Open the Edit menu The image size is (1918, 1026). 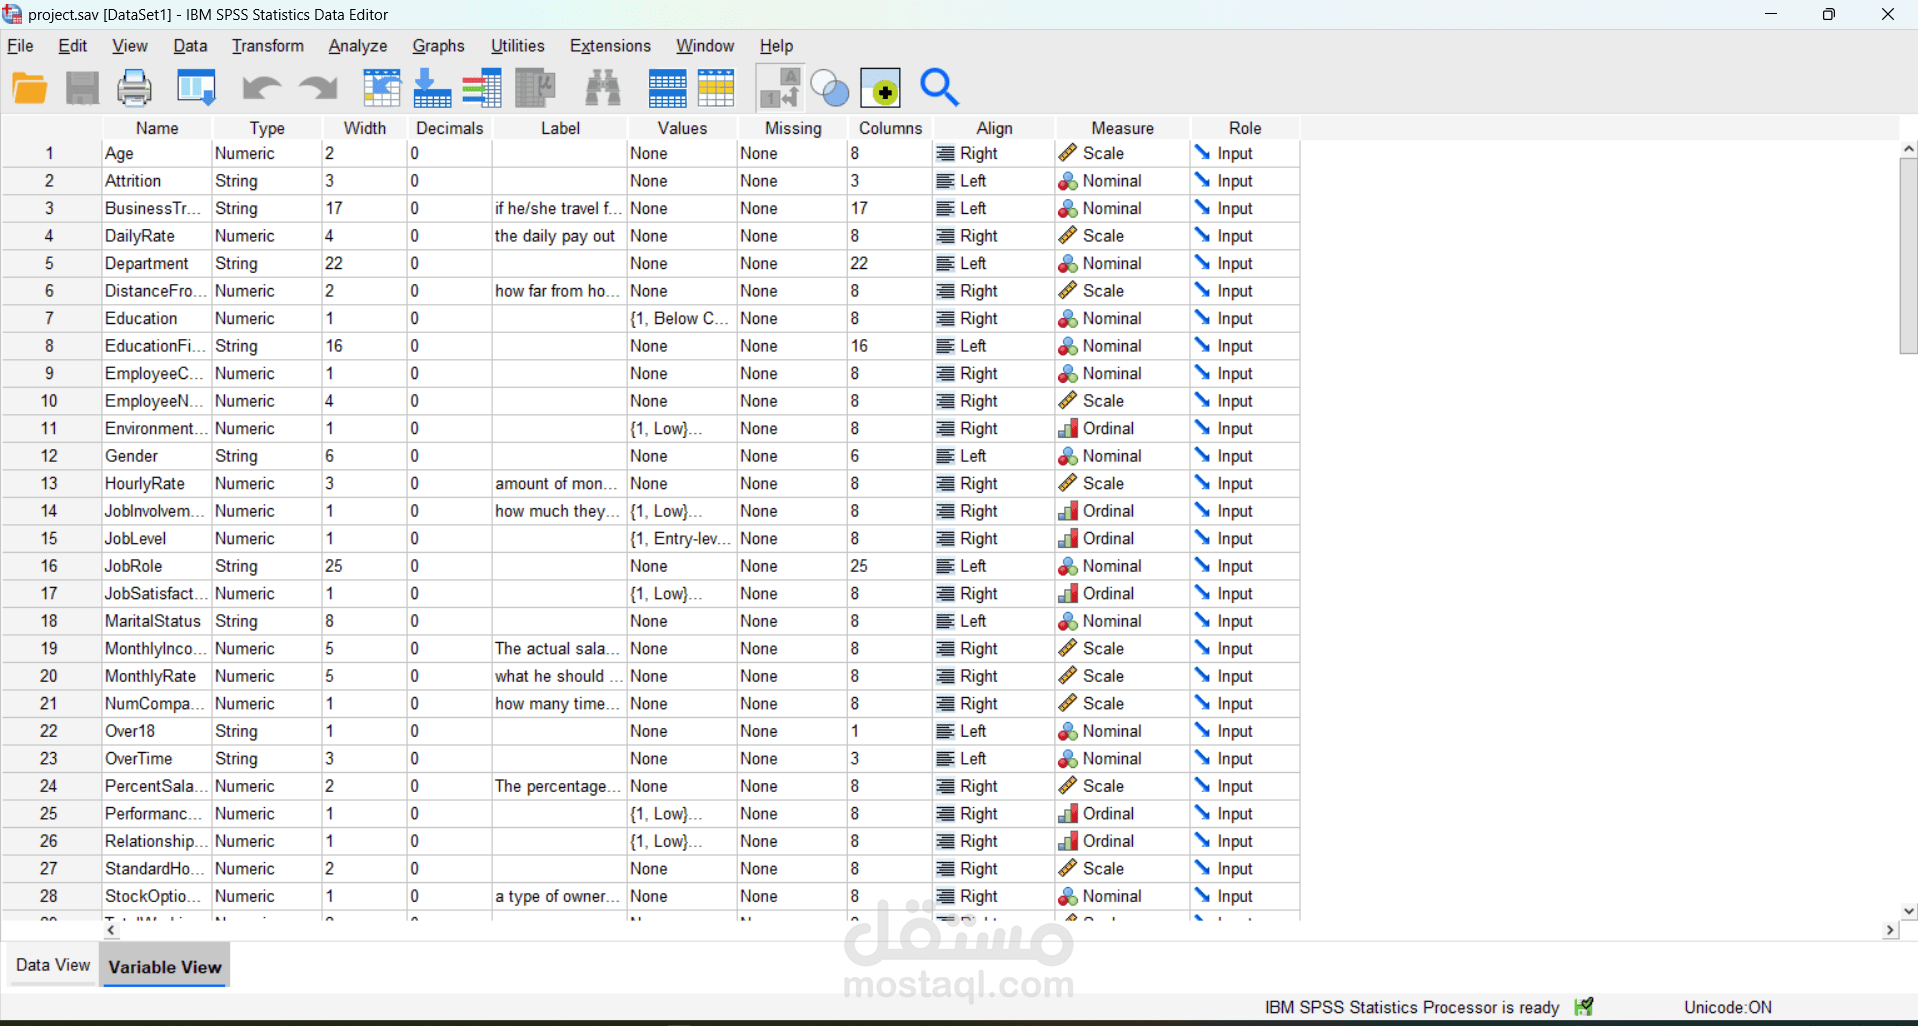coord(73,46)
